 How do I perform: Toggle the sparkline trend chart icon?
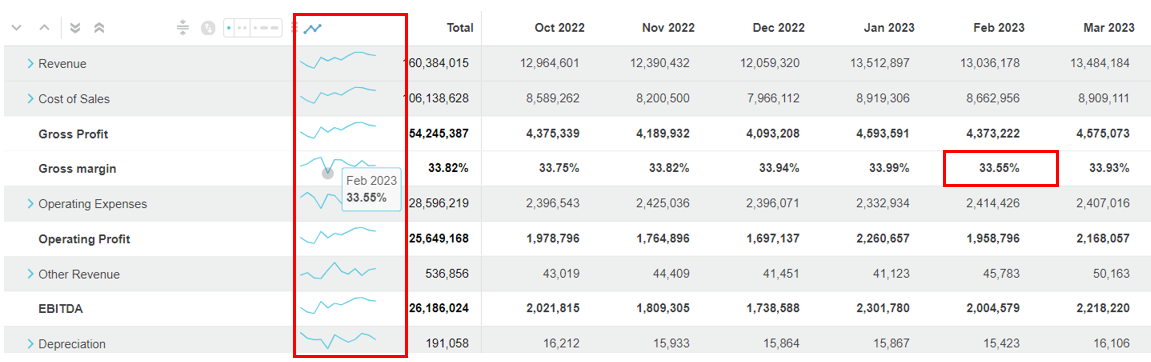point(313,29)
